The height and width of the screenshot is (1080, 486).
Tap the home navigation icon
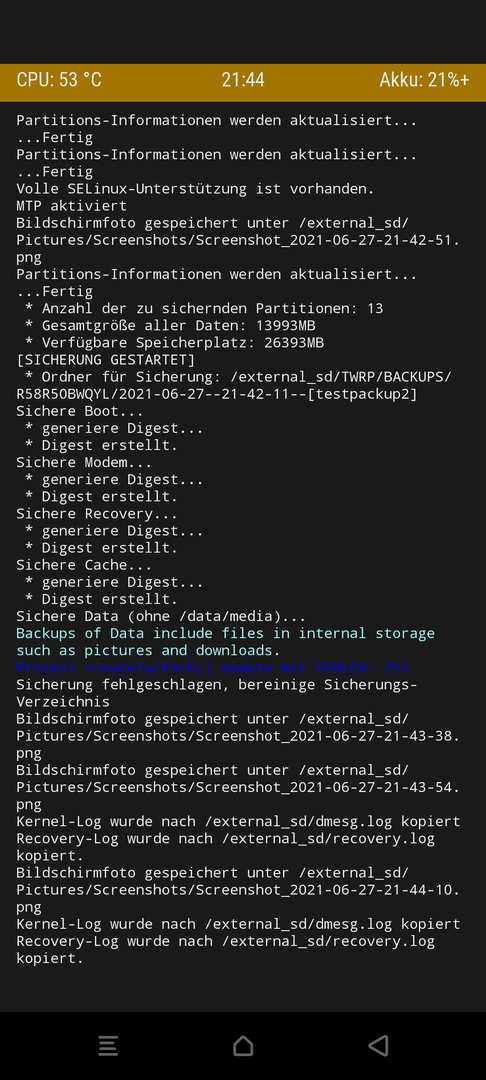243,1046
